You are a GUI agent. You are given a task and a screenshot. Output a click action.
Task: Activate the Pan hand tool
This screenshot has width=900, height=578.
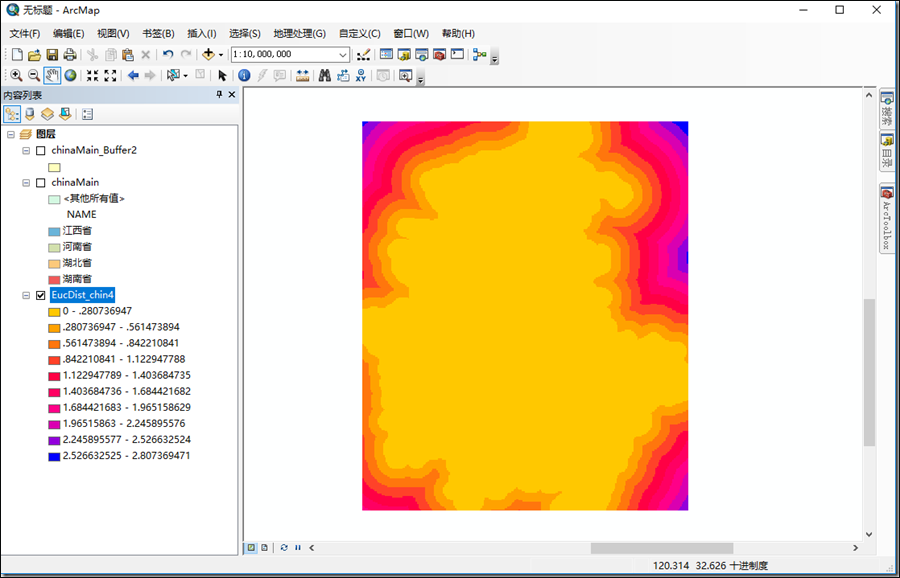pos(52,75)
